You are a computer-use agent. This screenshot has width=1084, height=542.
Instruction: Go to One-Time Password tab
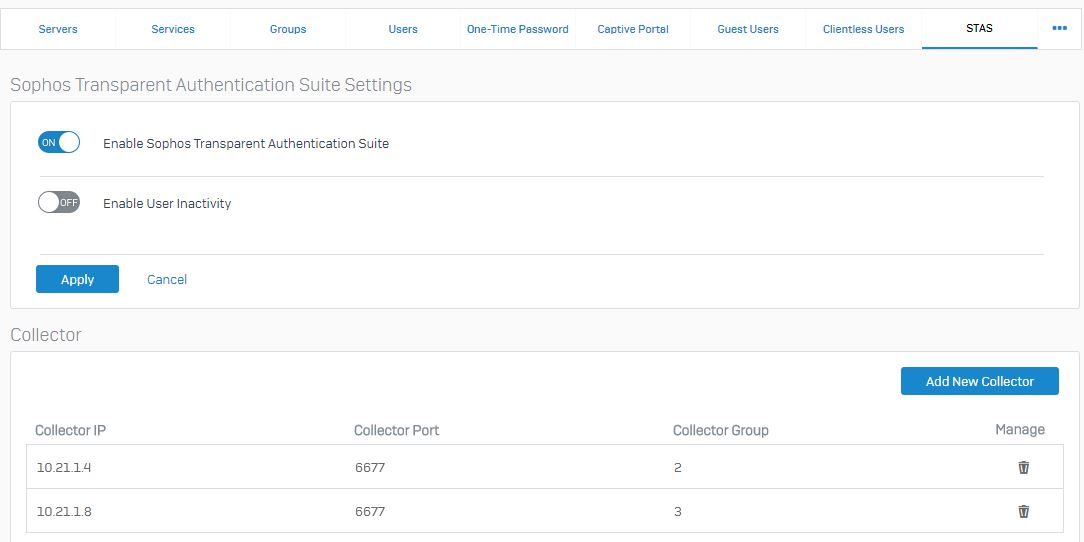[x=518, y=29]
